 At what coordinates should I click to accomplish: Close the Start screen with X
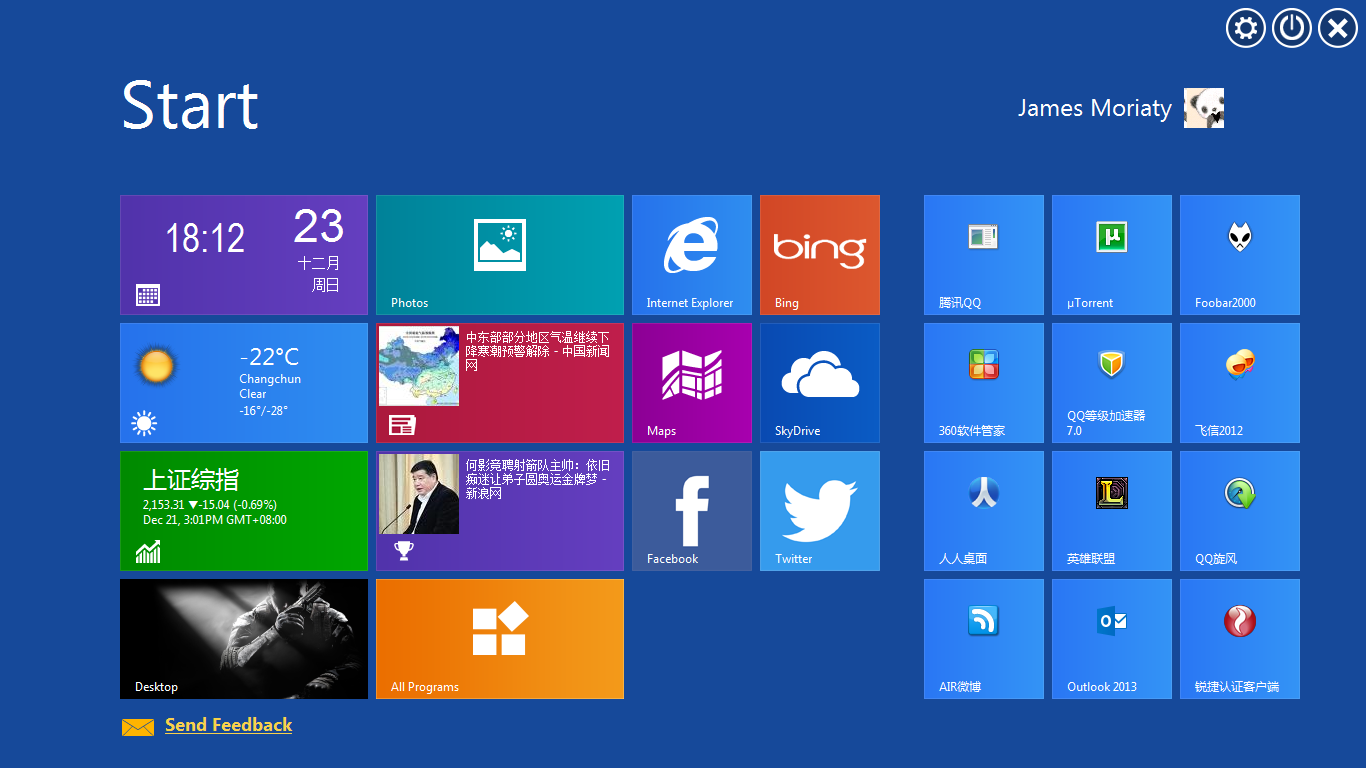coord(1338,28)
